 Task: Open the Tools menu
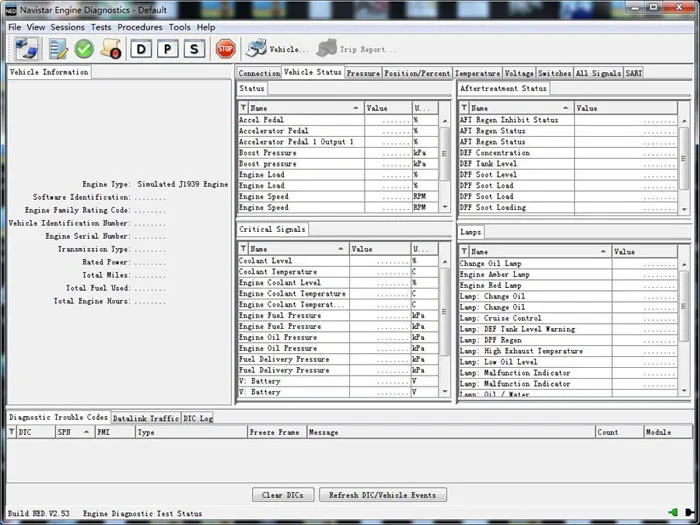coord(179,27)
